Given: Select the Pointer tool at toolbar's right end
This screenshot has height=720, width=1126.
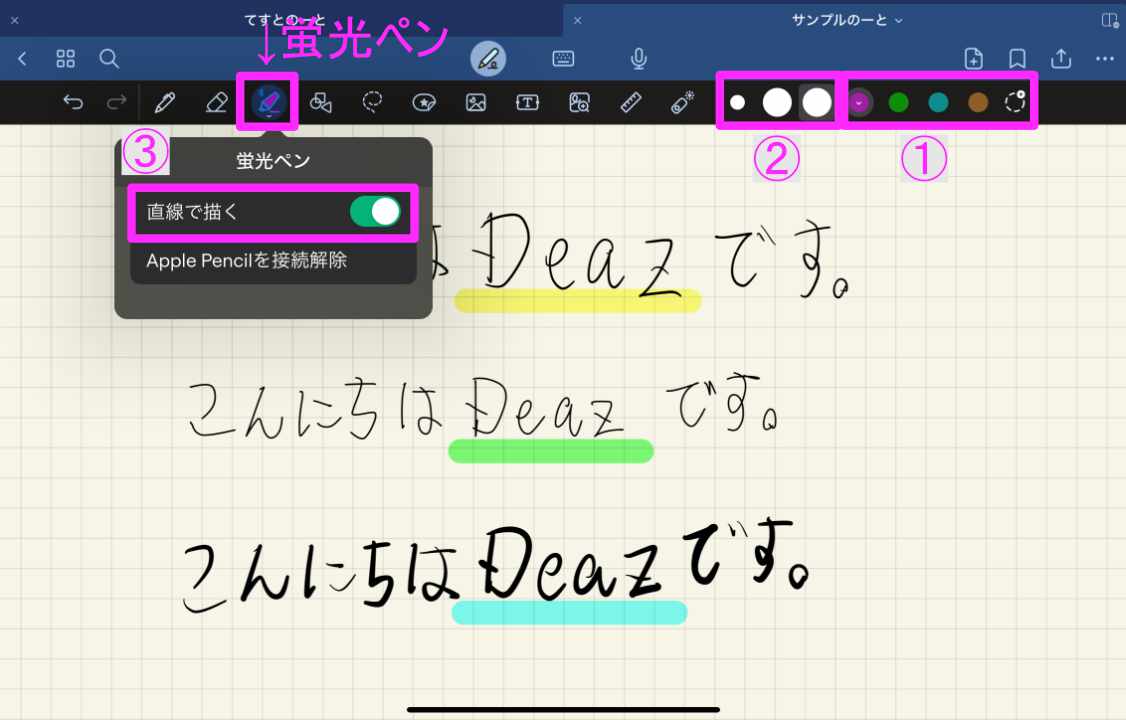Looking at the screenshot, I should coord(682,102).
